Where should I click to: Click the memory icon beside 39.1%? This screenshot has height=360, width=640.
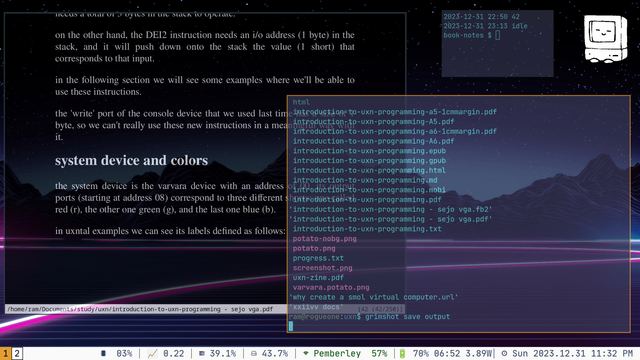(202, 353)
